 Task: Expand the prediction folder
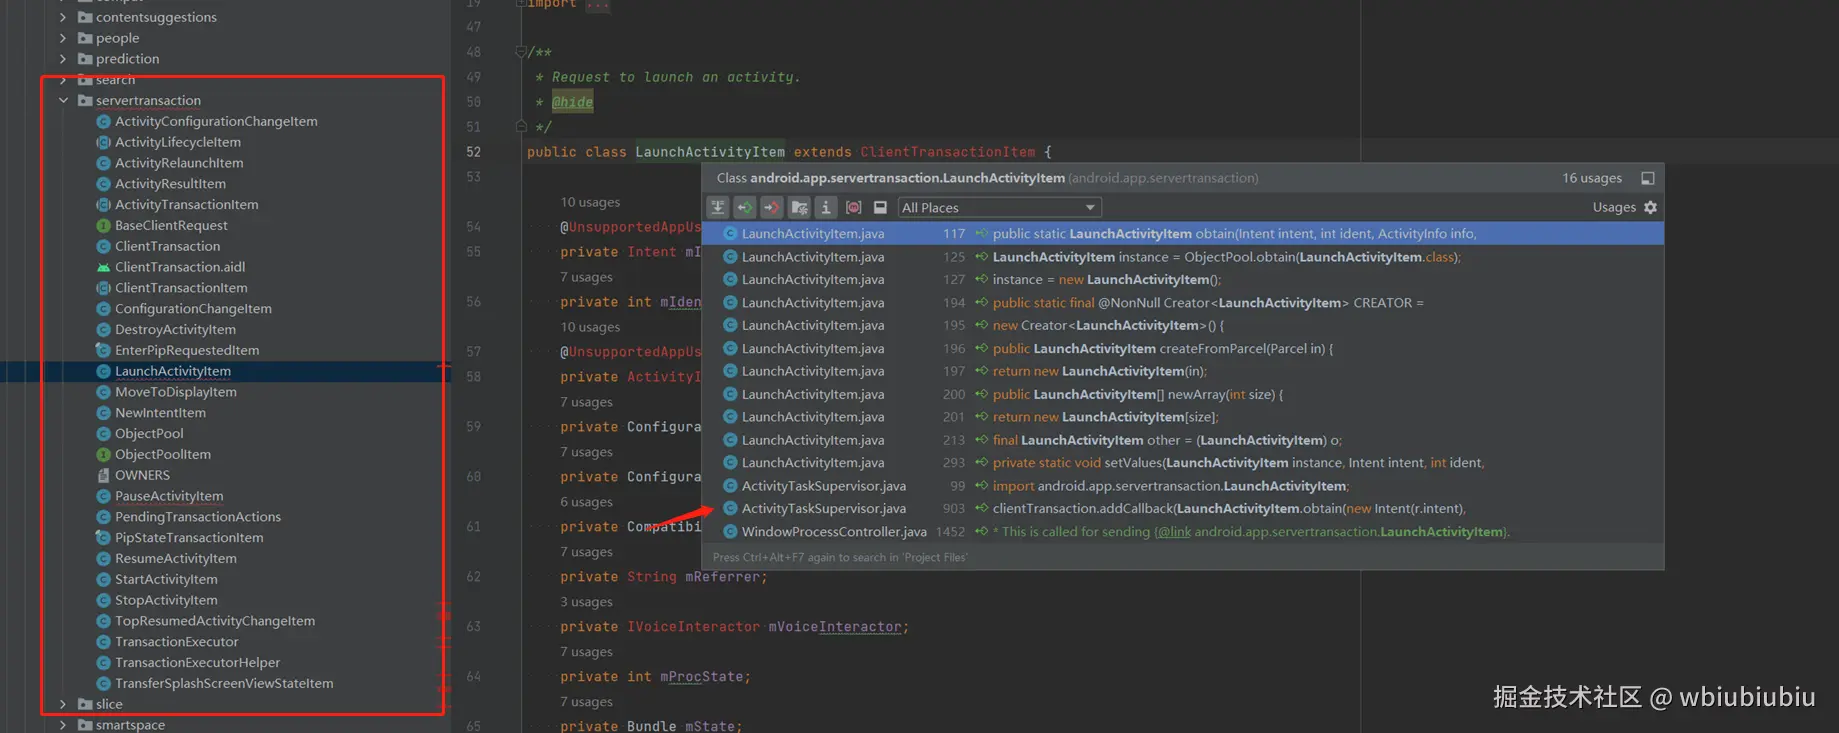(63, 59)
